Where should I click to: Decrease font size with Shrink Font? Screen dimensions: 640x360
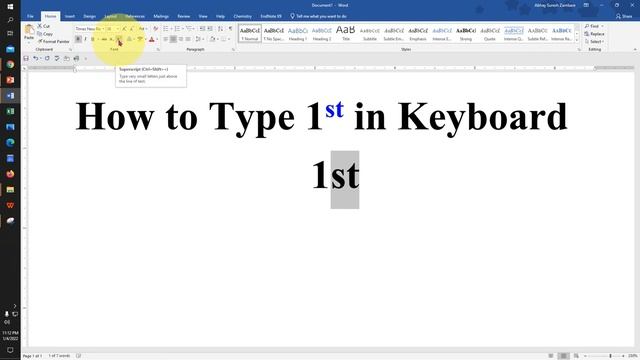click(x=131, y=29)
